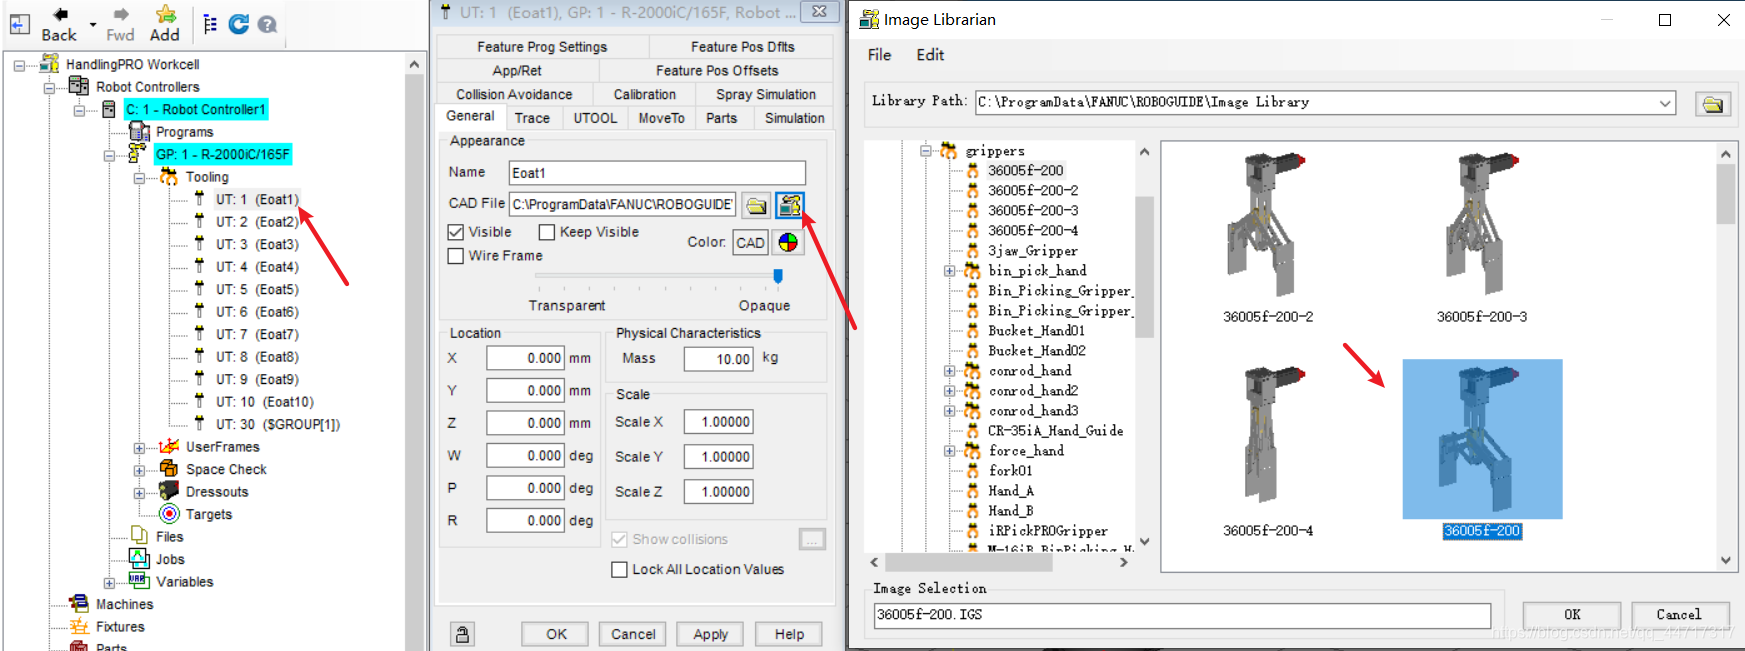Switch to the Collision Avoidance tab
Screen dimensions: 1745x651
[x=514, y=94]
